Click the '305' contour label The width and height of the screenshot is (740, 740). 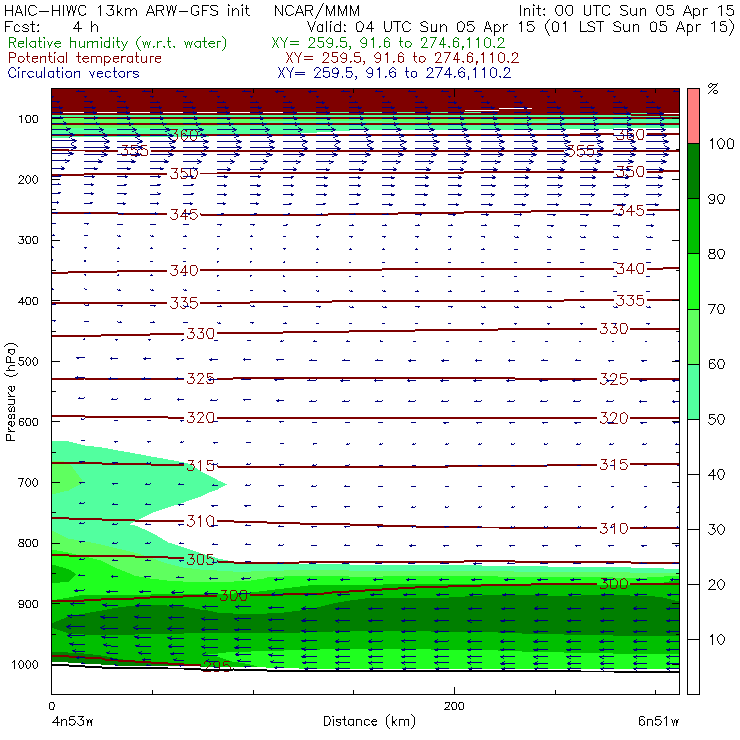(x=201, y=560)
